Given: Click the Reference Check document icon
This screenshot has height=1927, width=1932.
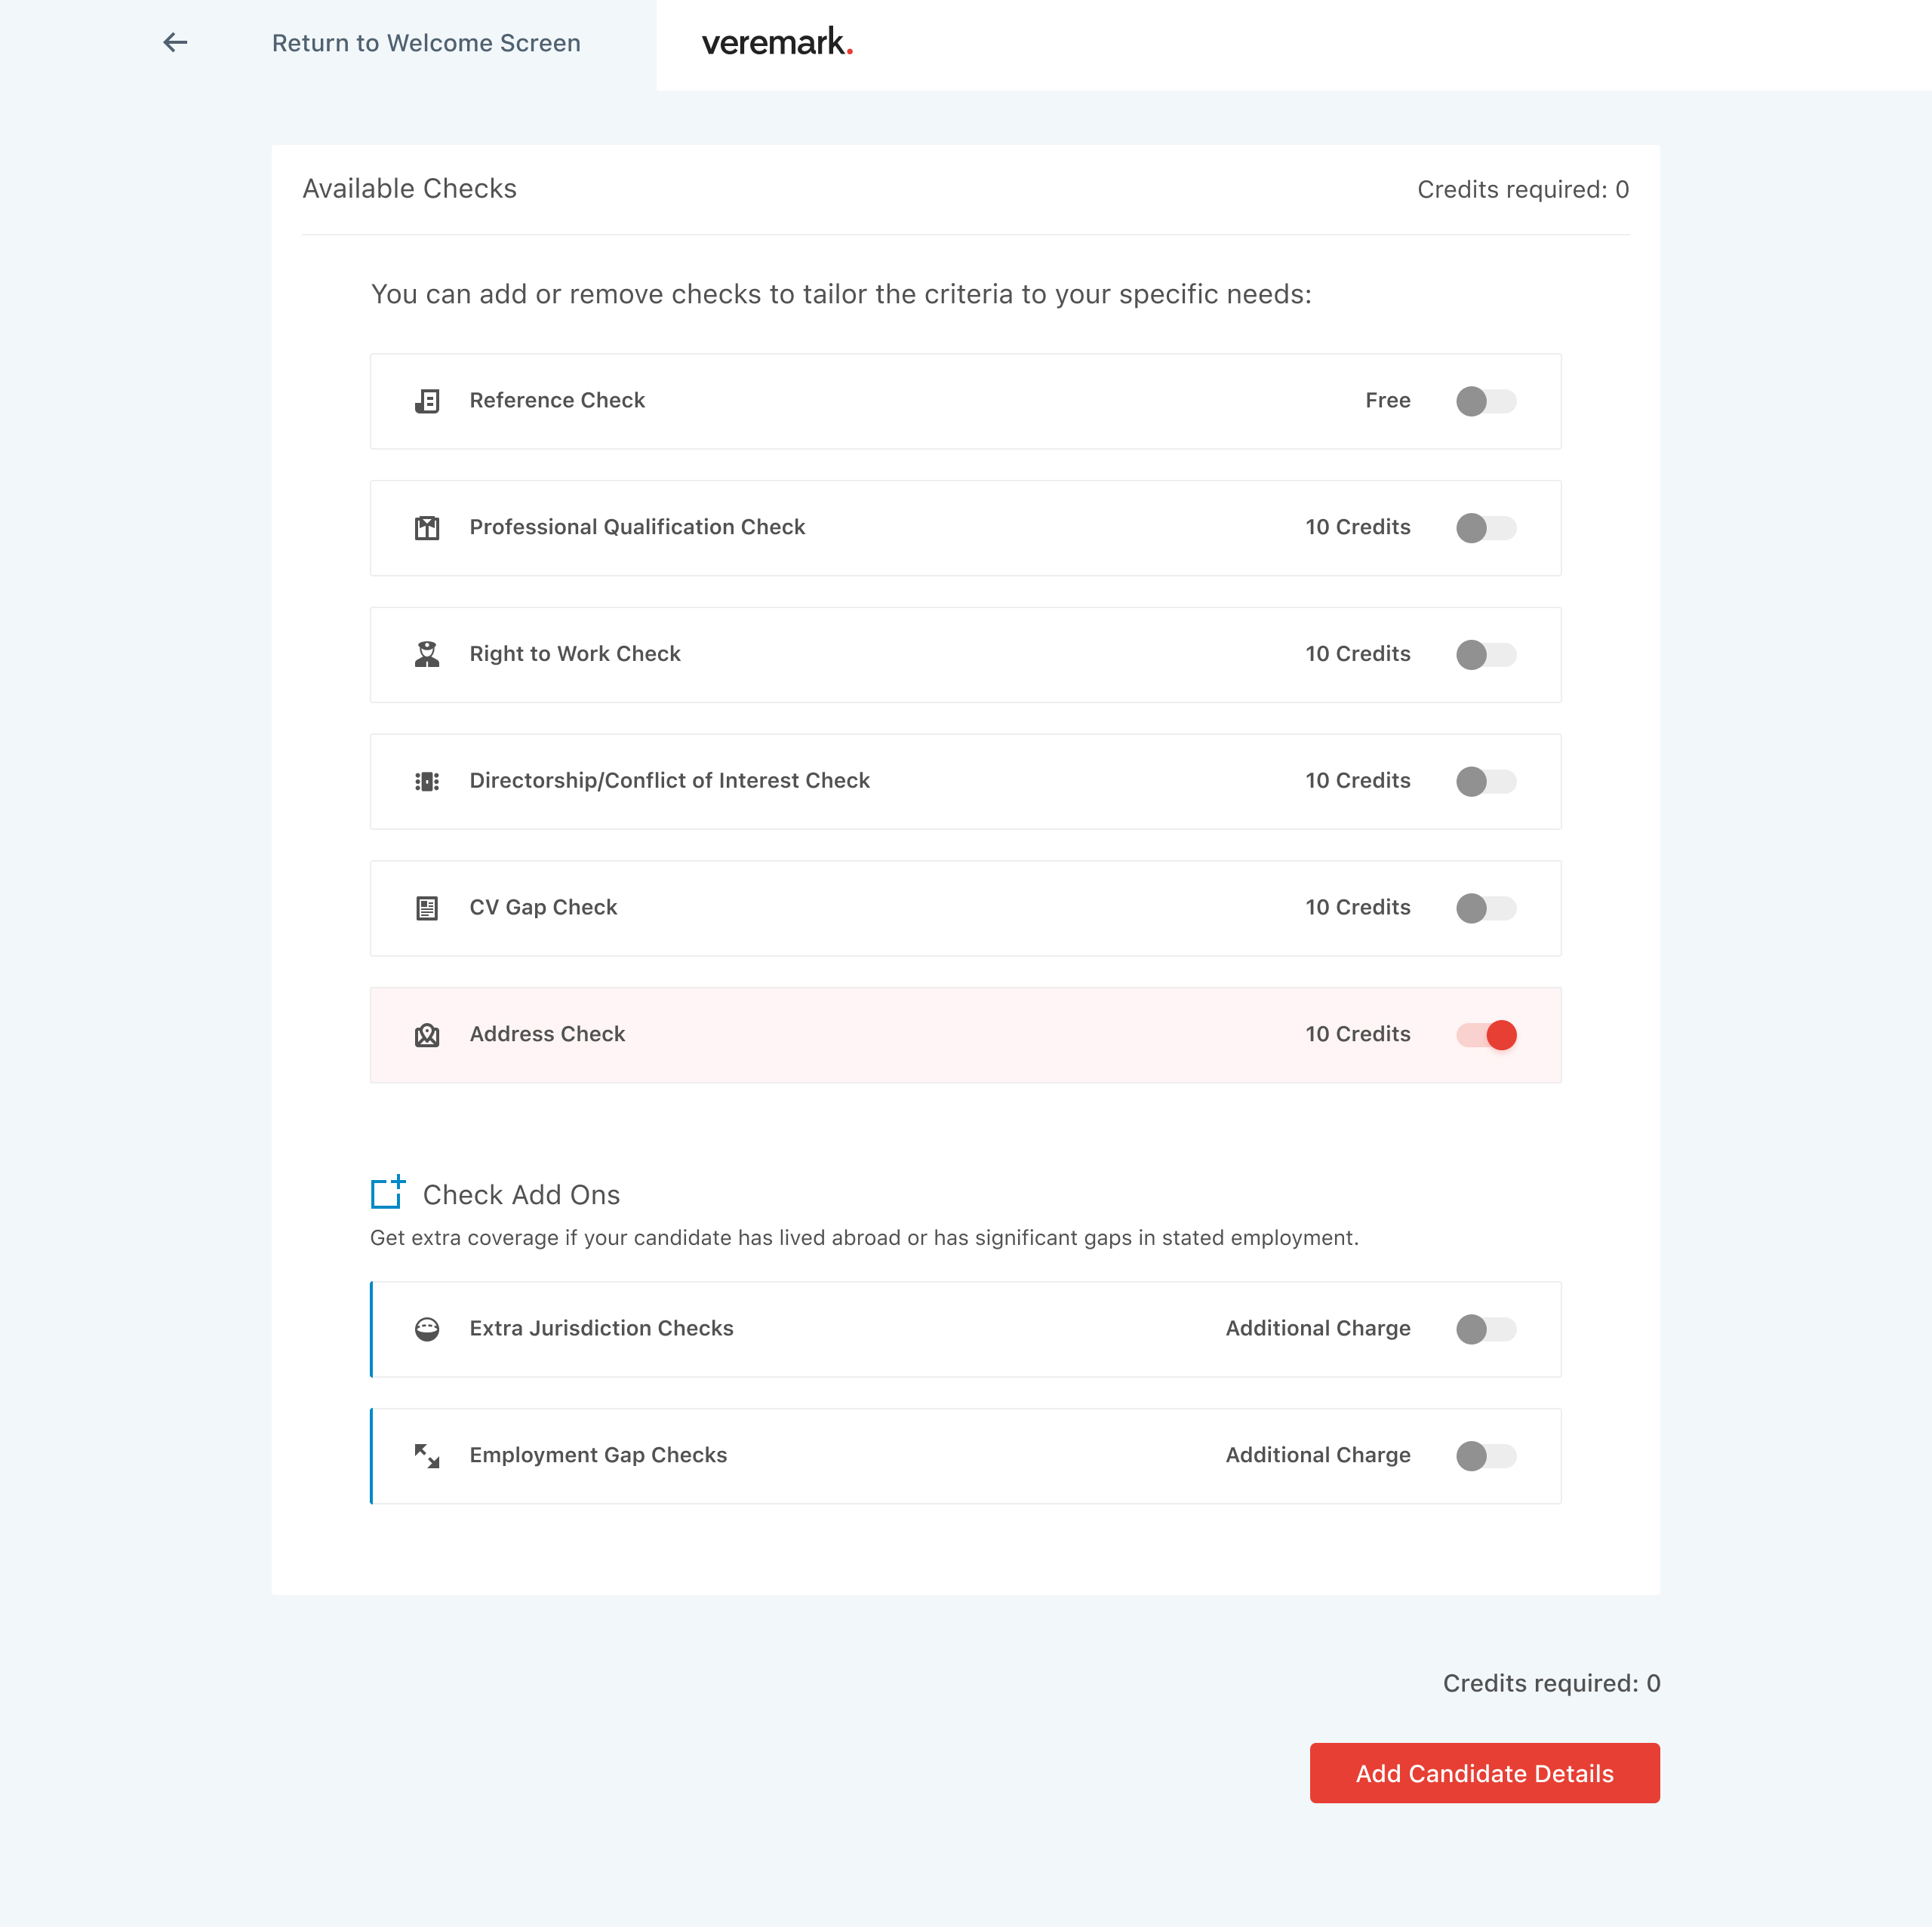Looking at the screenshot, I should point(427,401).
